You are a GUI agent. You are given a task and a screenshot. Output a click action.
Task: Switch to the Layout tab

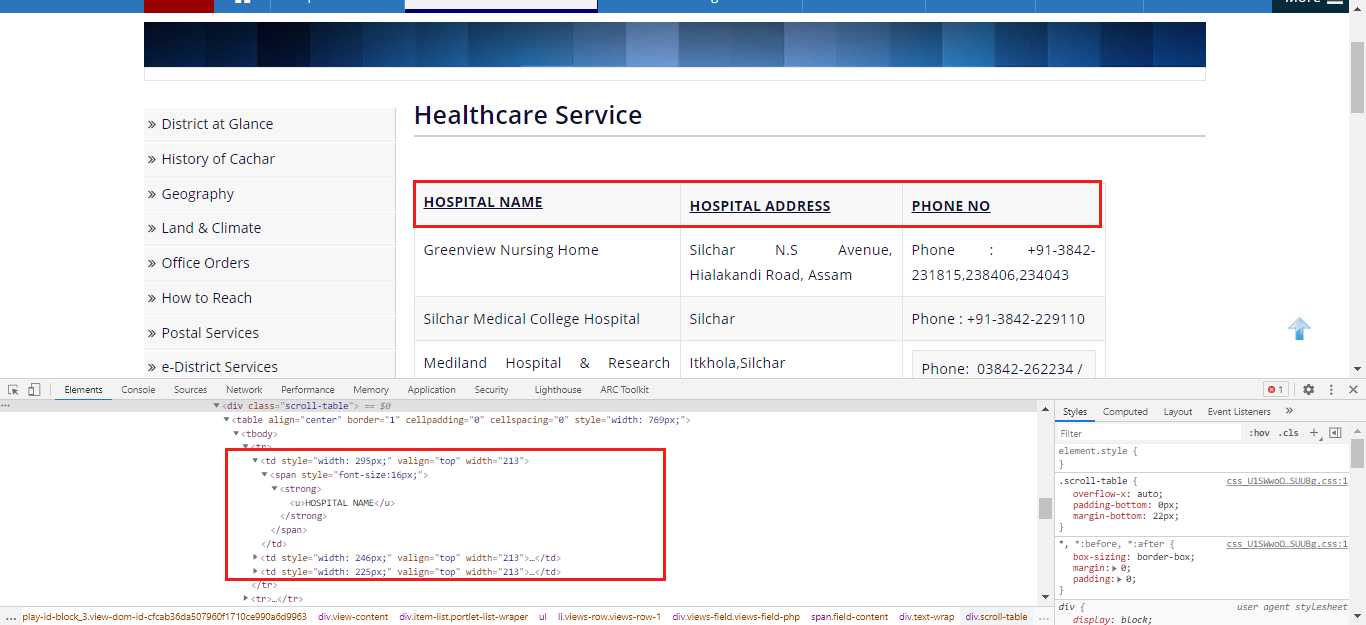tap(1178, 412)
